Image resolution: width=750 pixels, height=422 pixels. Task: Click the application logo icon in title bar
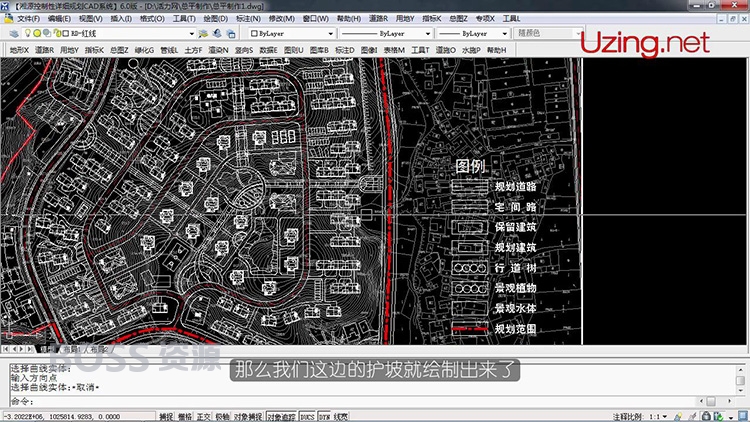(x=5, y=6)
